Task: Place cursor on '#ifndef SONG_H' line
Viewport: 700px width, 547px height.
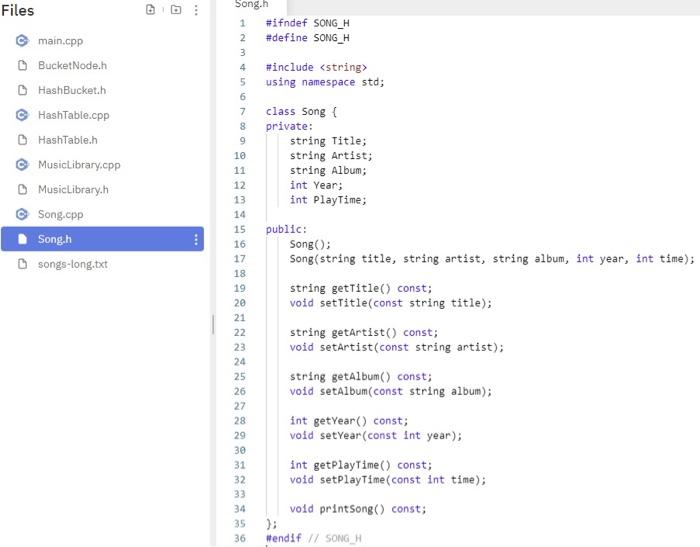Action: 308,23
